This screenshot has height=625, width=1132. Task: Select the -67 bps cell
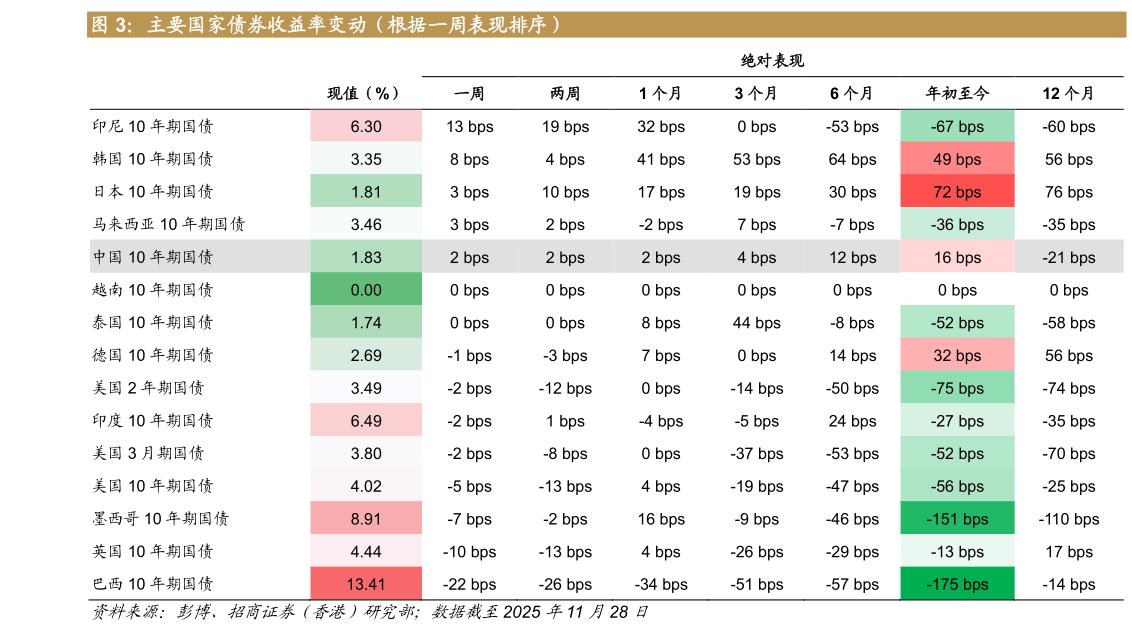point(957,126)
